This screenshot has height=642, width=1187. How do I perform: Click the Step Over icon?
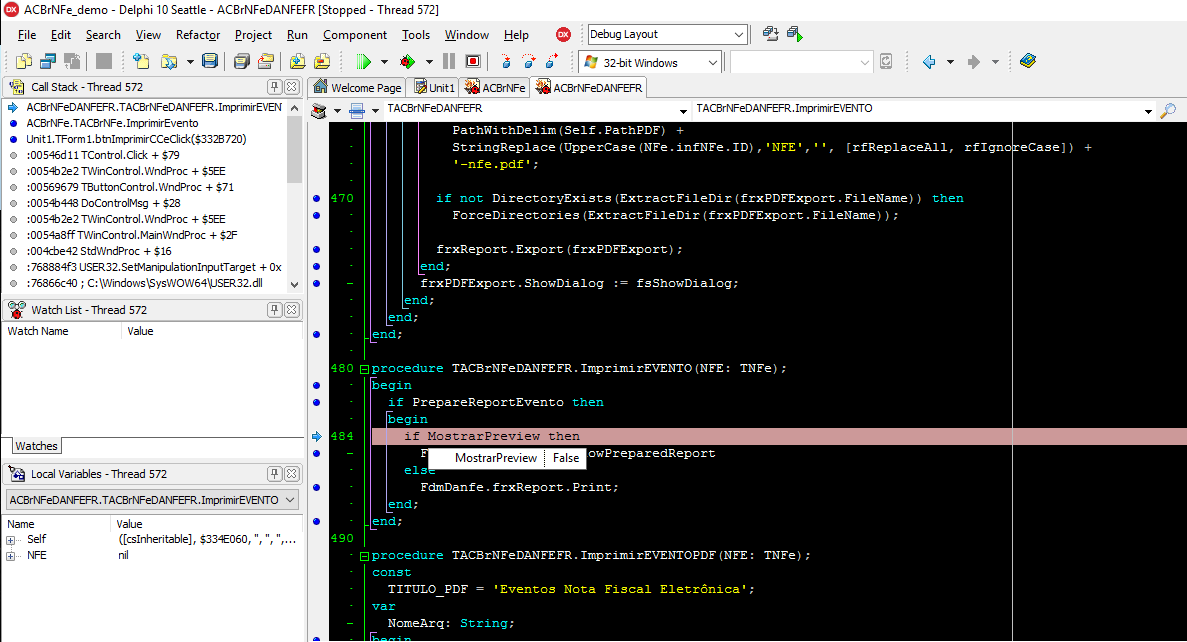pyautogui.click(x=528, y=61)
